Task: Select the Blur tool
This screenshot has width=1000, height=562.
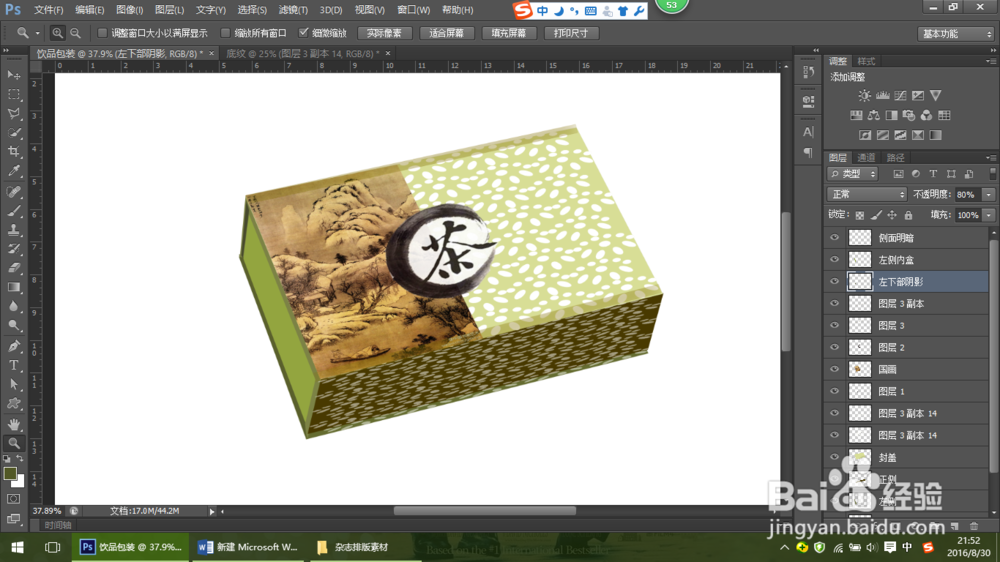Action: tap(13, 306)
